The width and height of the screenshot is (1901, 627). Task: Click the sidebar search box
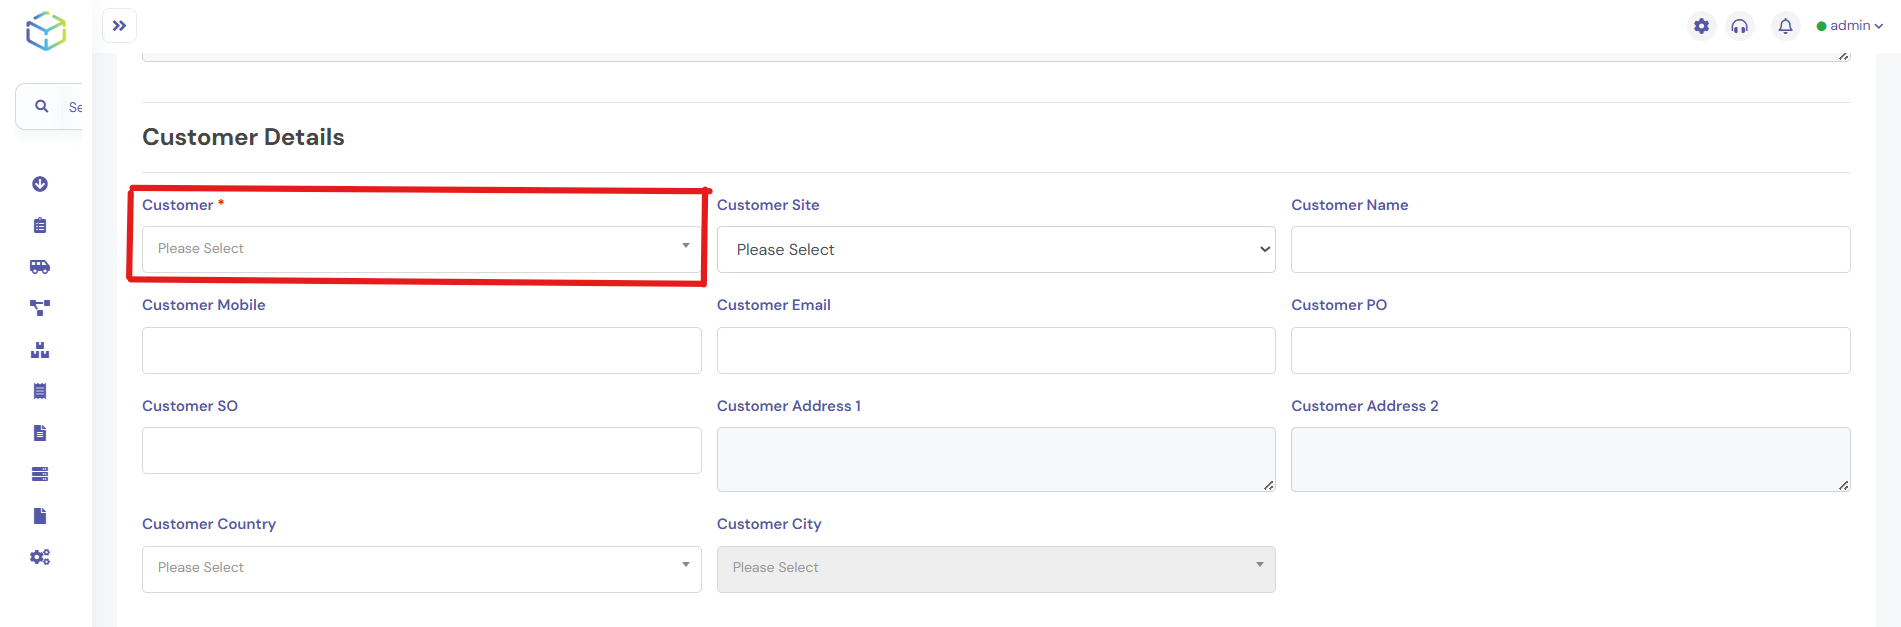[x=60, y=107]
